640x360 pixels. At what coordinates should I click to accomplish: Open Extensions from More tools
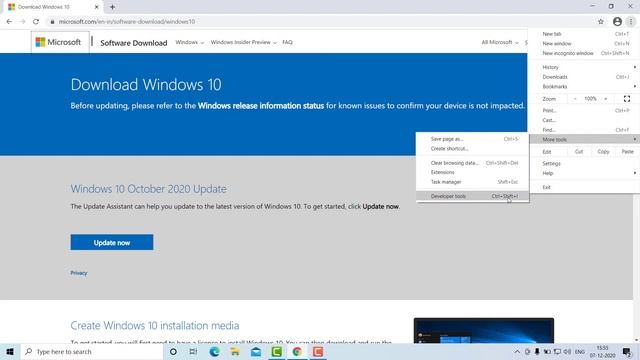[x=473, y=172]
